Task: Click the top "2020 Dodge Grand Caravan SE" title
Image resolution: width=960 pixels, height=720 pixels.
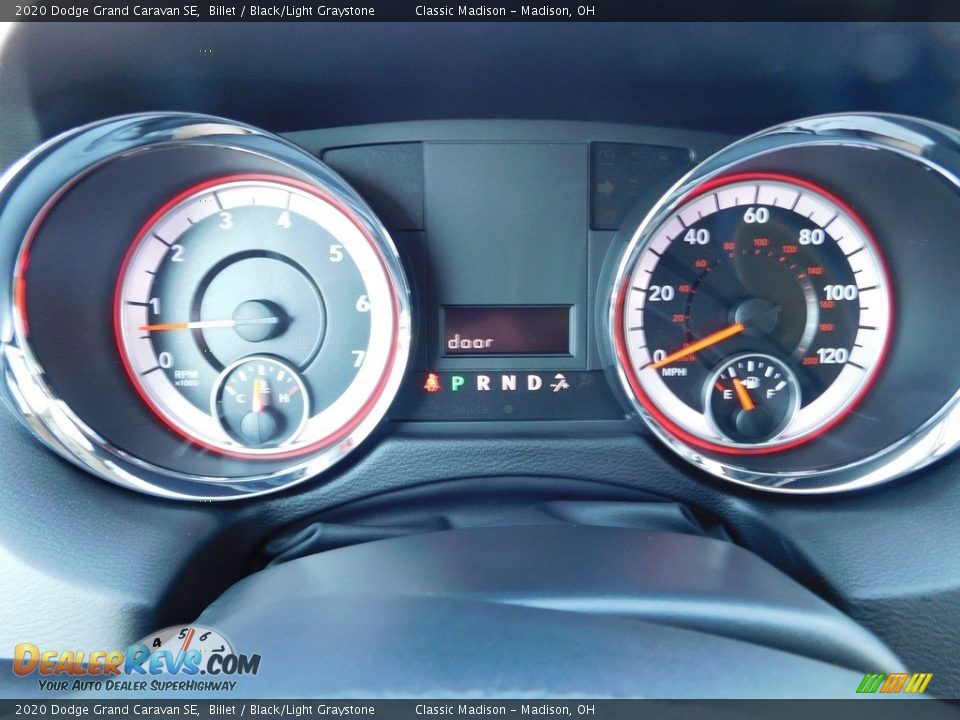Action: pos(107,10)
